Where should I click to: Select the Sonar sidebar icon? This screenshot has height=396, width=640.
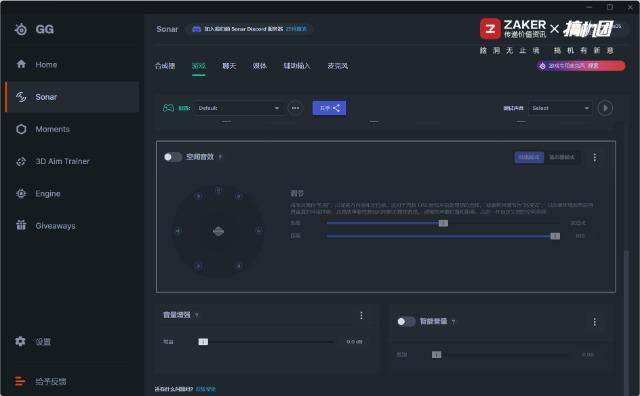[x=21, y=97]
